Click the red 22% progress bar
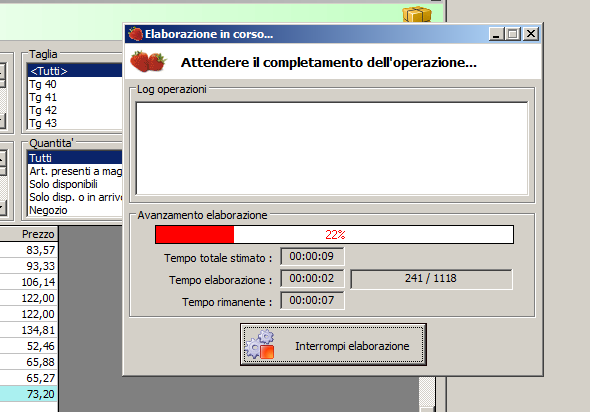 tap(334, 235)
